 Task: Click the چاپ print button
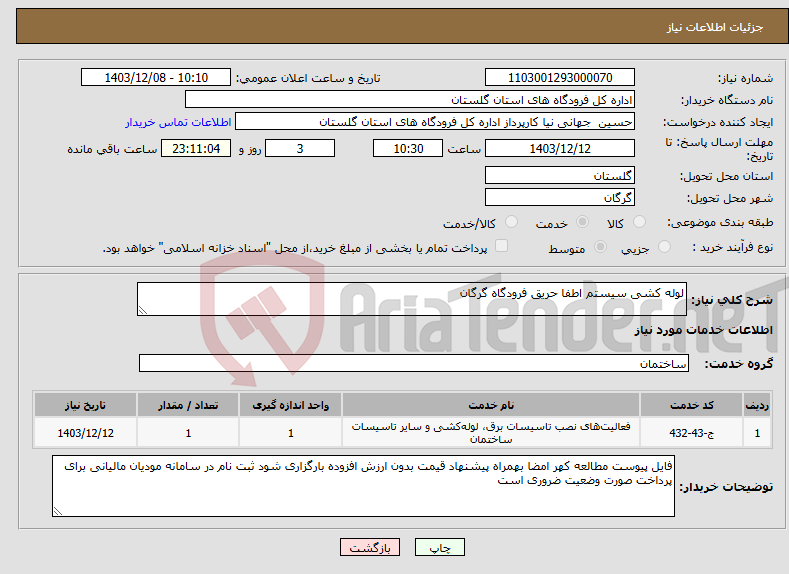[440, 547]
